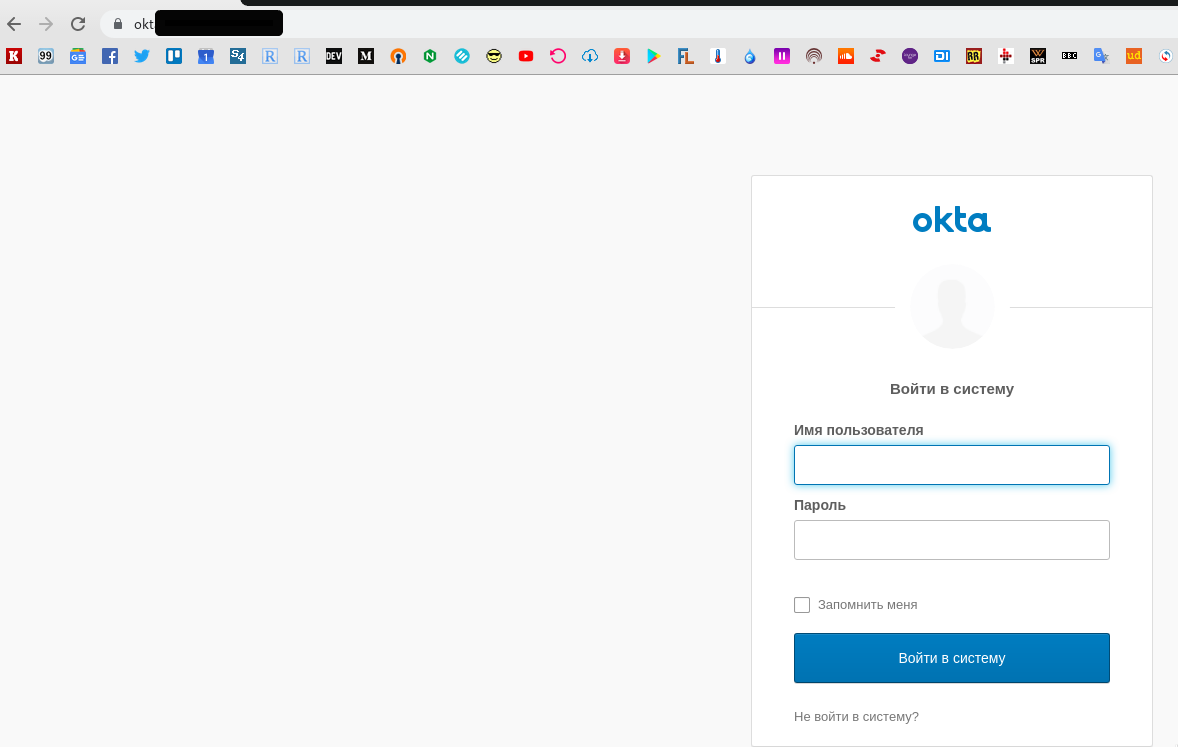Open the blue water drop bookmark
The width and height of the screenshot is (1178, 747).
click(x=750, y=56)
